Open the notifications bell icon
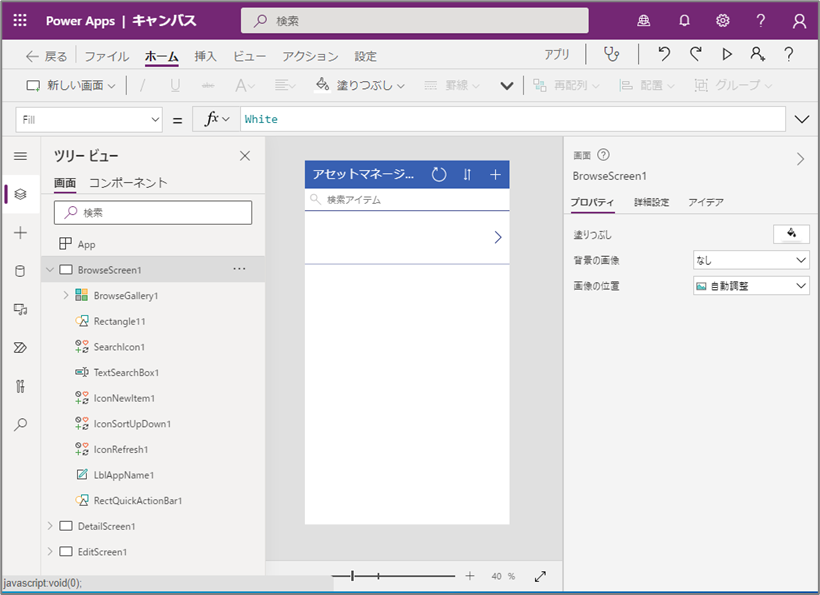This screenshot has height=595, width=820. pyautogui.click(x=684, y=20)
